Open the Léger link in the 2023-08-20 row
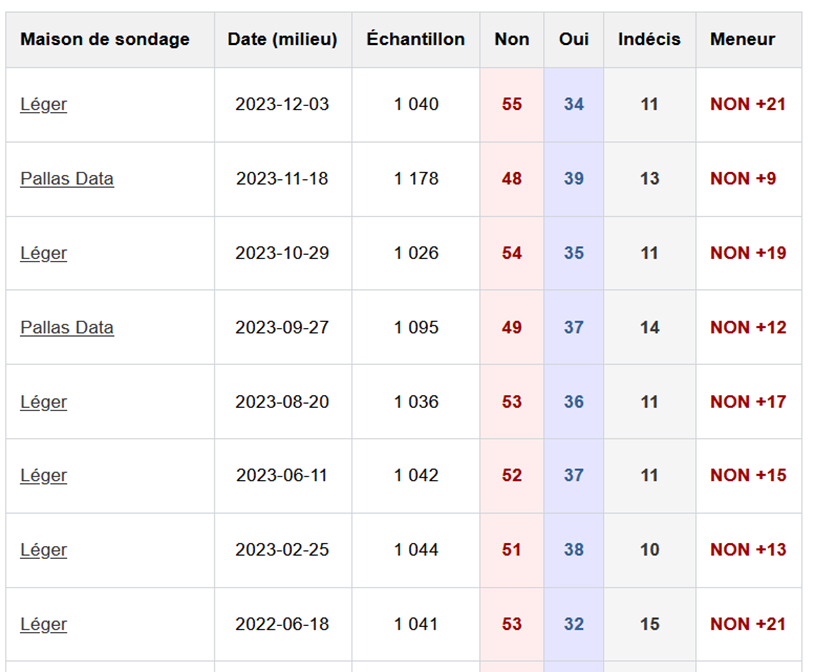The height and width of the screenshot is (672, 814). [44, 402]
